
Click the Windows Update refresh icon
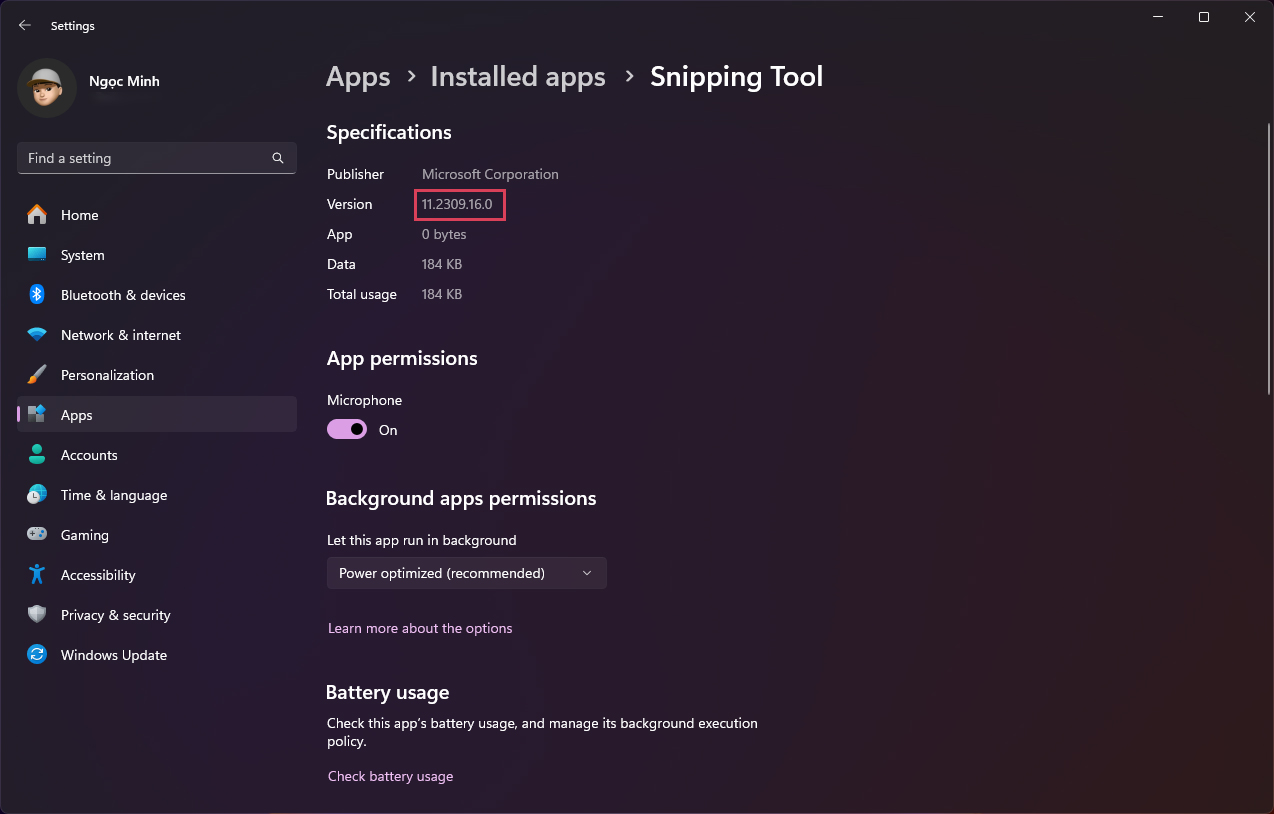point(37,655)
